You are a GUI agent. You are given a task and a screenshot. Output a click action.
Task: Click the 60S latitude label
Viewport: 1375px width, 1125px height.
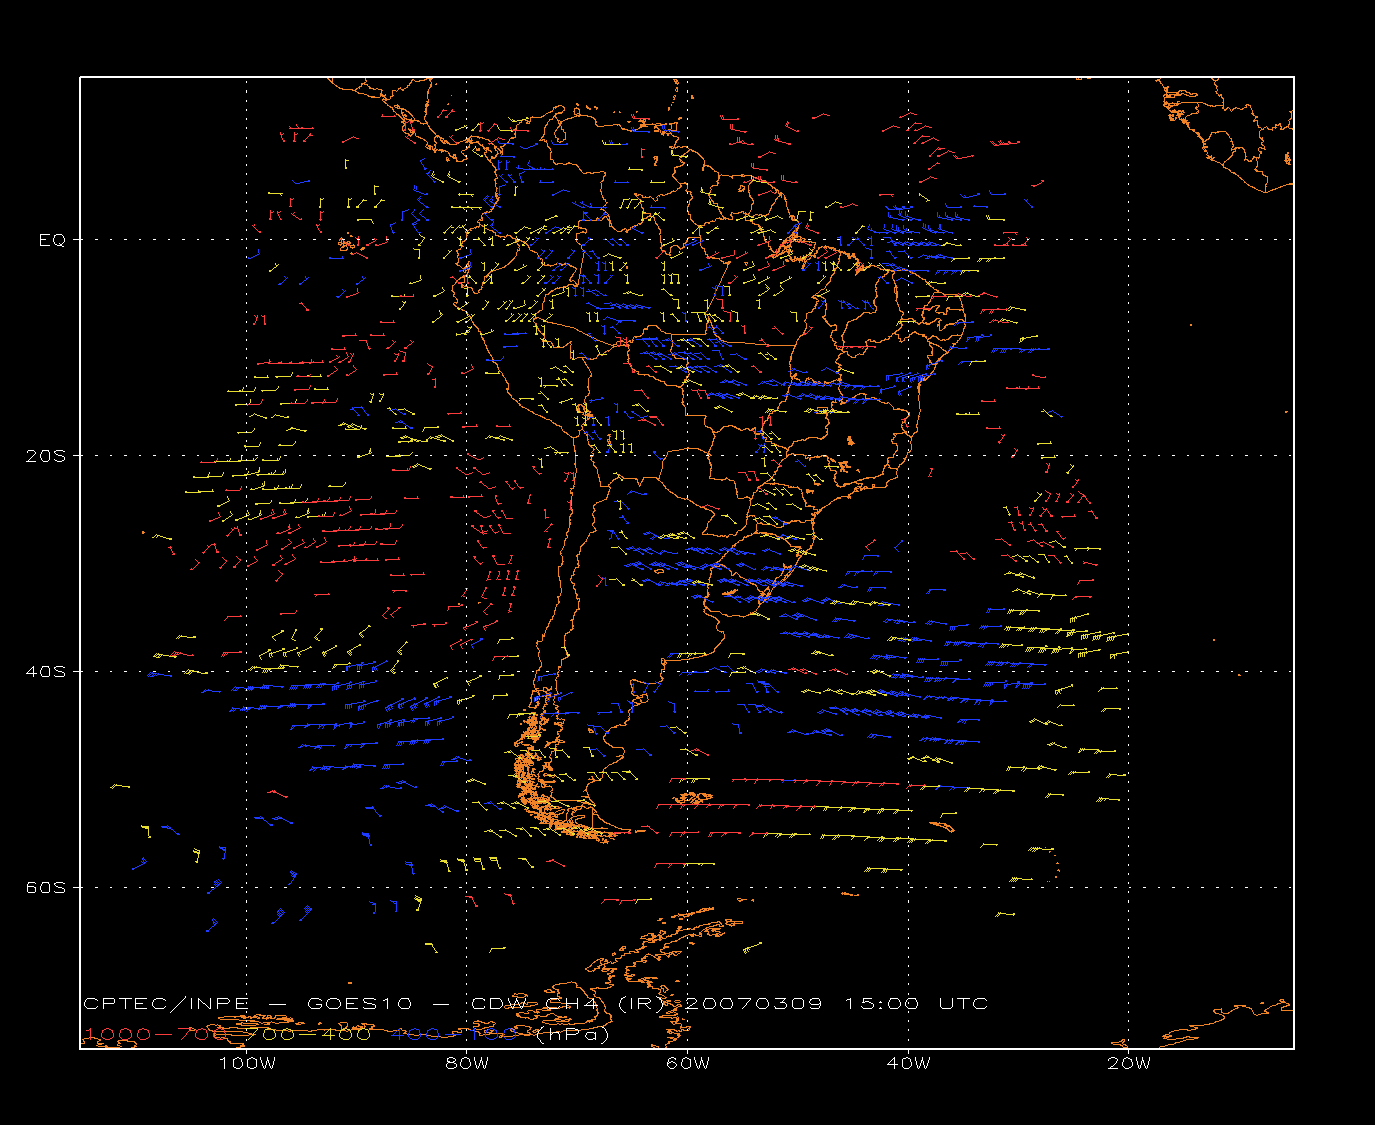pos(45,887)
